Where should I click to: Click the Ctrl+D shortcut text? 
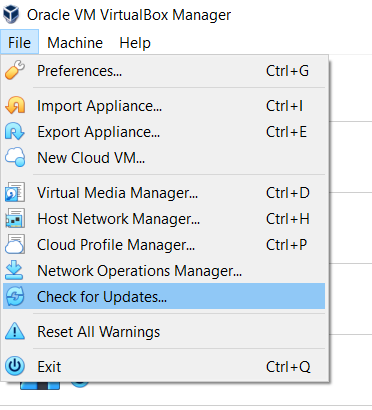[288, 193]
